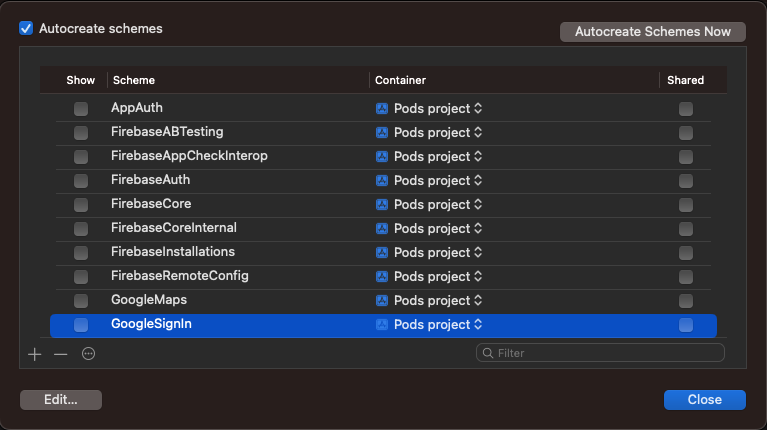Tick Shared checkbox for FirebaseAppCheckInterop

(x=686, y=157)
